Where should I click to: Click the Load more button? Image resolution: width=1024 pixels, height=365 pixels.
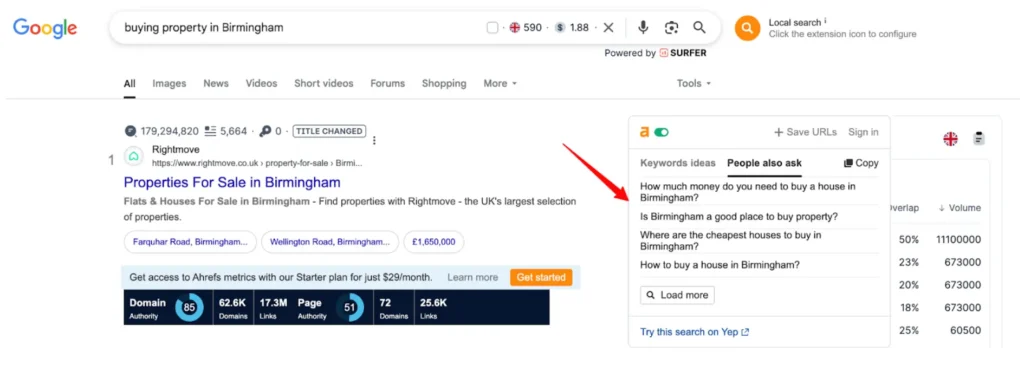677,295
